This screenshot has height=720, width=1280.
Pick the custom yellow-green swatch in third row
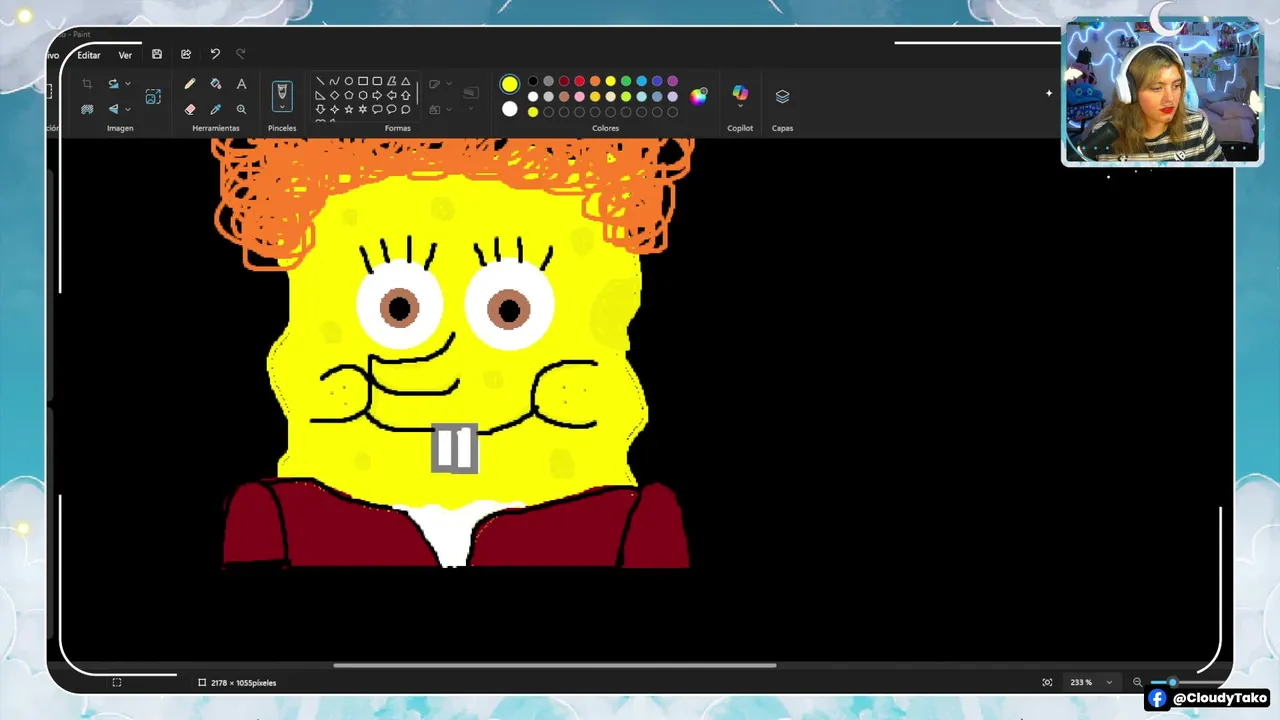coord(533,112)
